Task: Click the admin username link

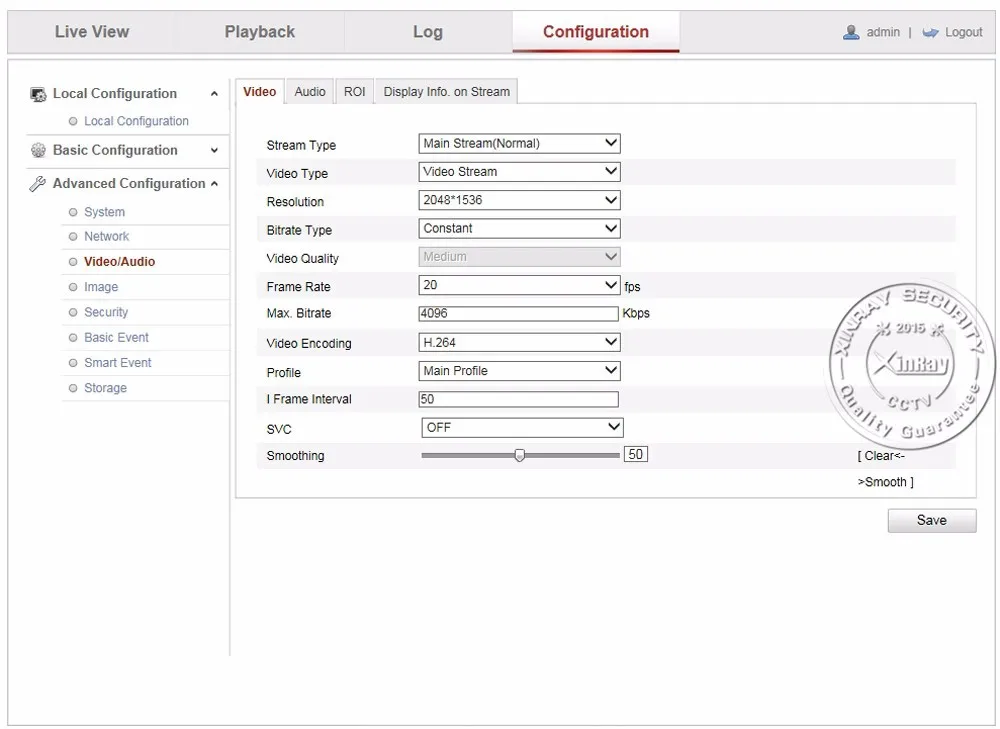Action: coord(883,32)
